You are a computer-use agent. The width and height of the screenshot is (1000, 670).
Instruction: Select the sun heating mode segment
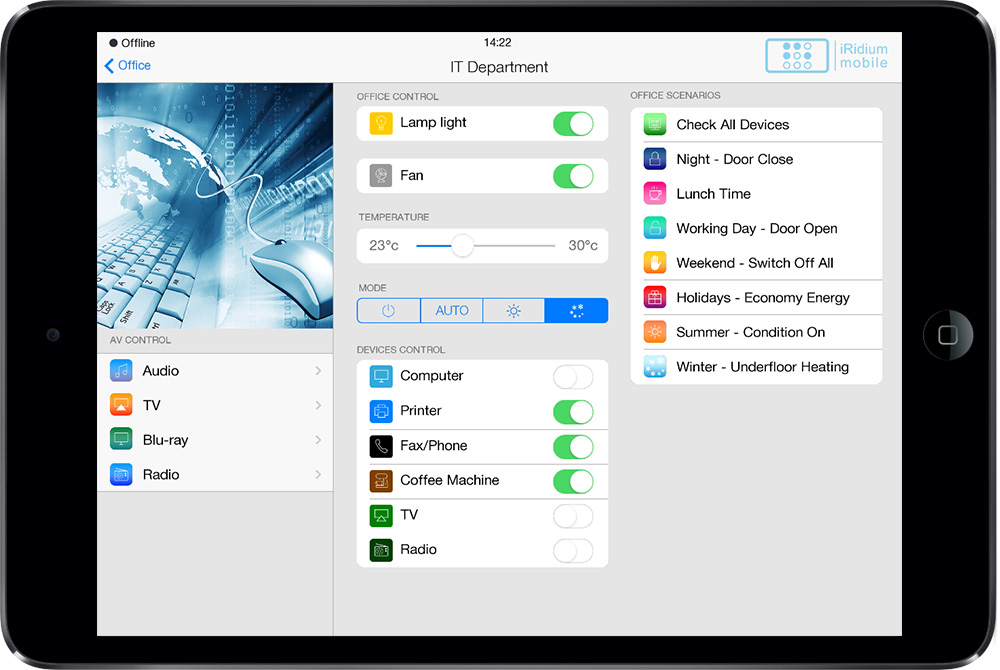pos(513,310)
